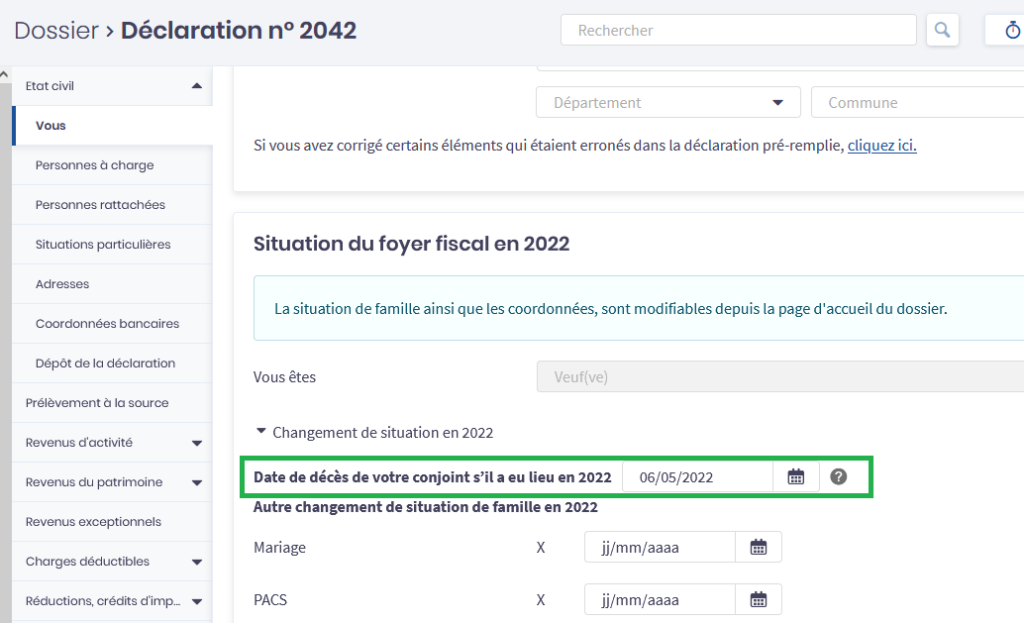
Task: Select Prélèvement à la source menu item
Action: tap(97, 403)
